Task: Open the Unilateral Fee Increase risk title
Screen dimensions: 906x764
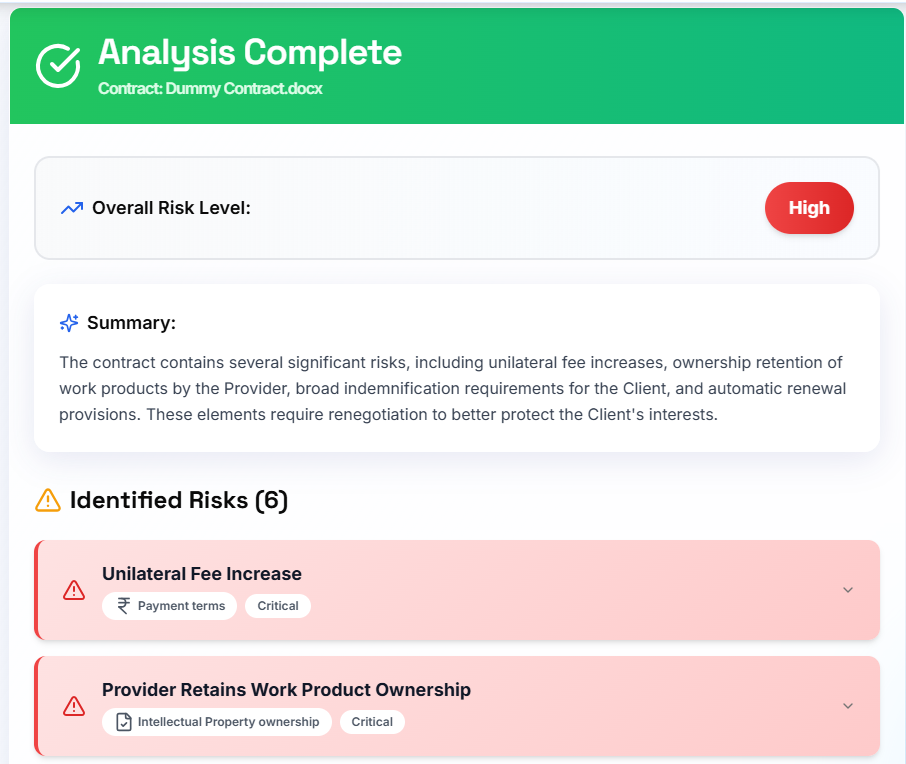Action: [x=202, y=574]
